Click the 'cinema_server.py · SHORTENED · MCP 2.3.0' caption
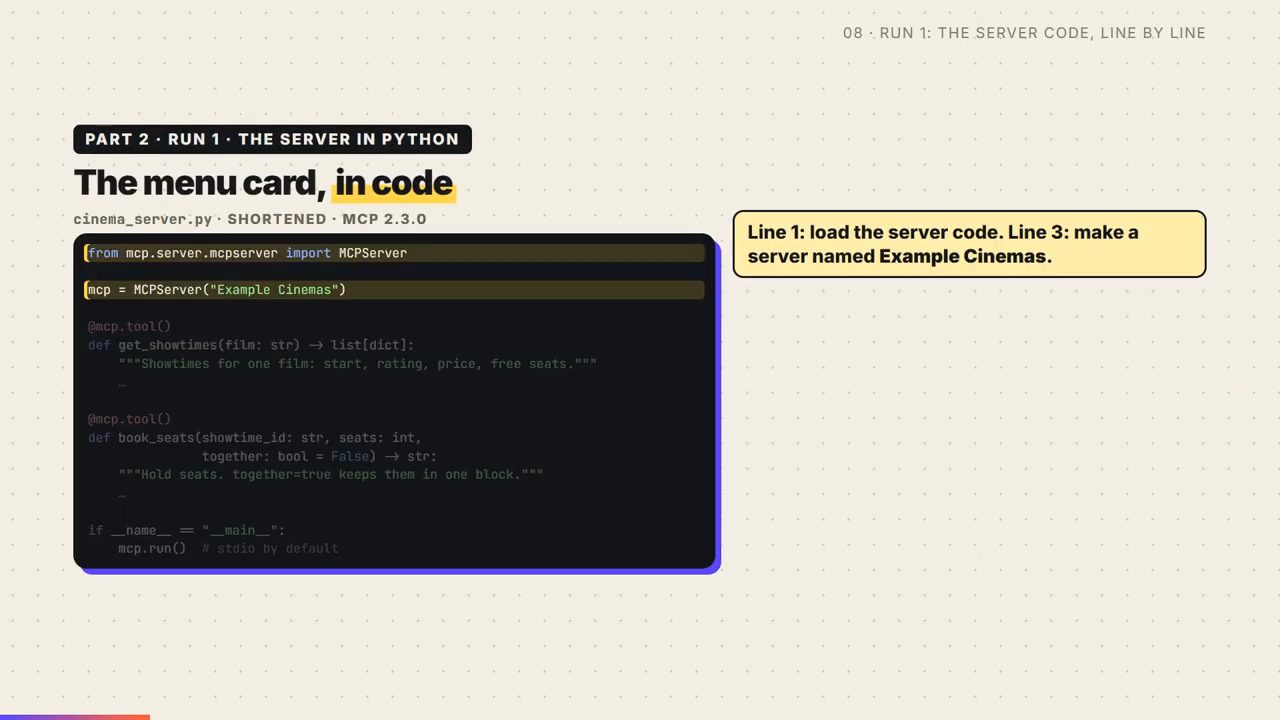This screenshot has height=720, width=1280. [x=250, y=219]
